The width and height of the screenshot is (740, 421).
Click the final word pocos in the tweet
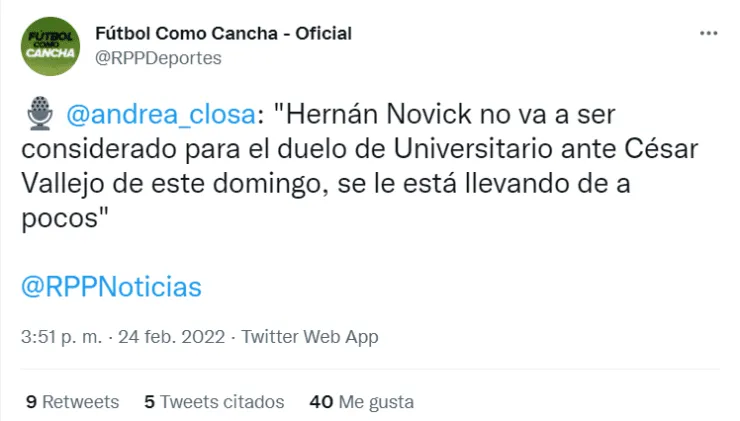(59, 221)
